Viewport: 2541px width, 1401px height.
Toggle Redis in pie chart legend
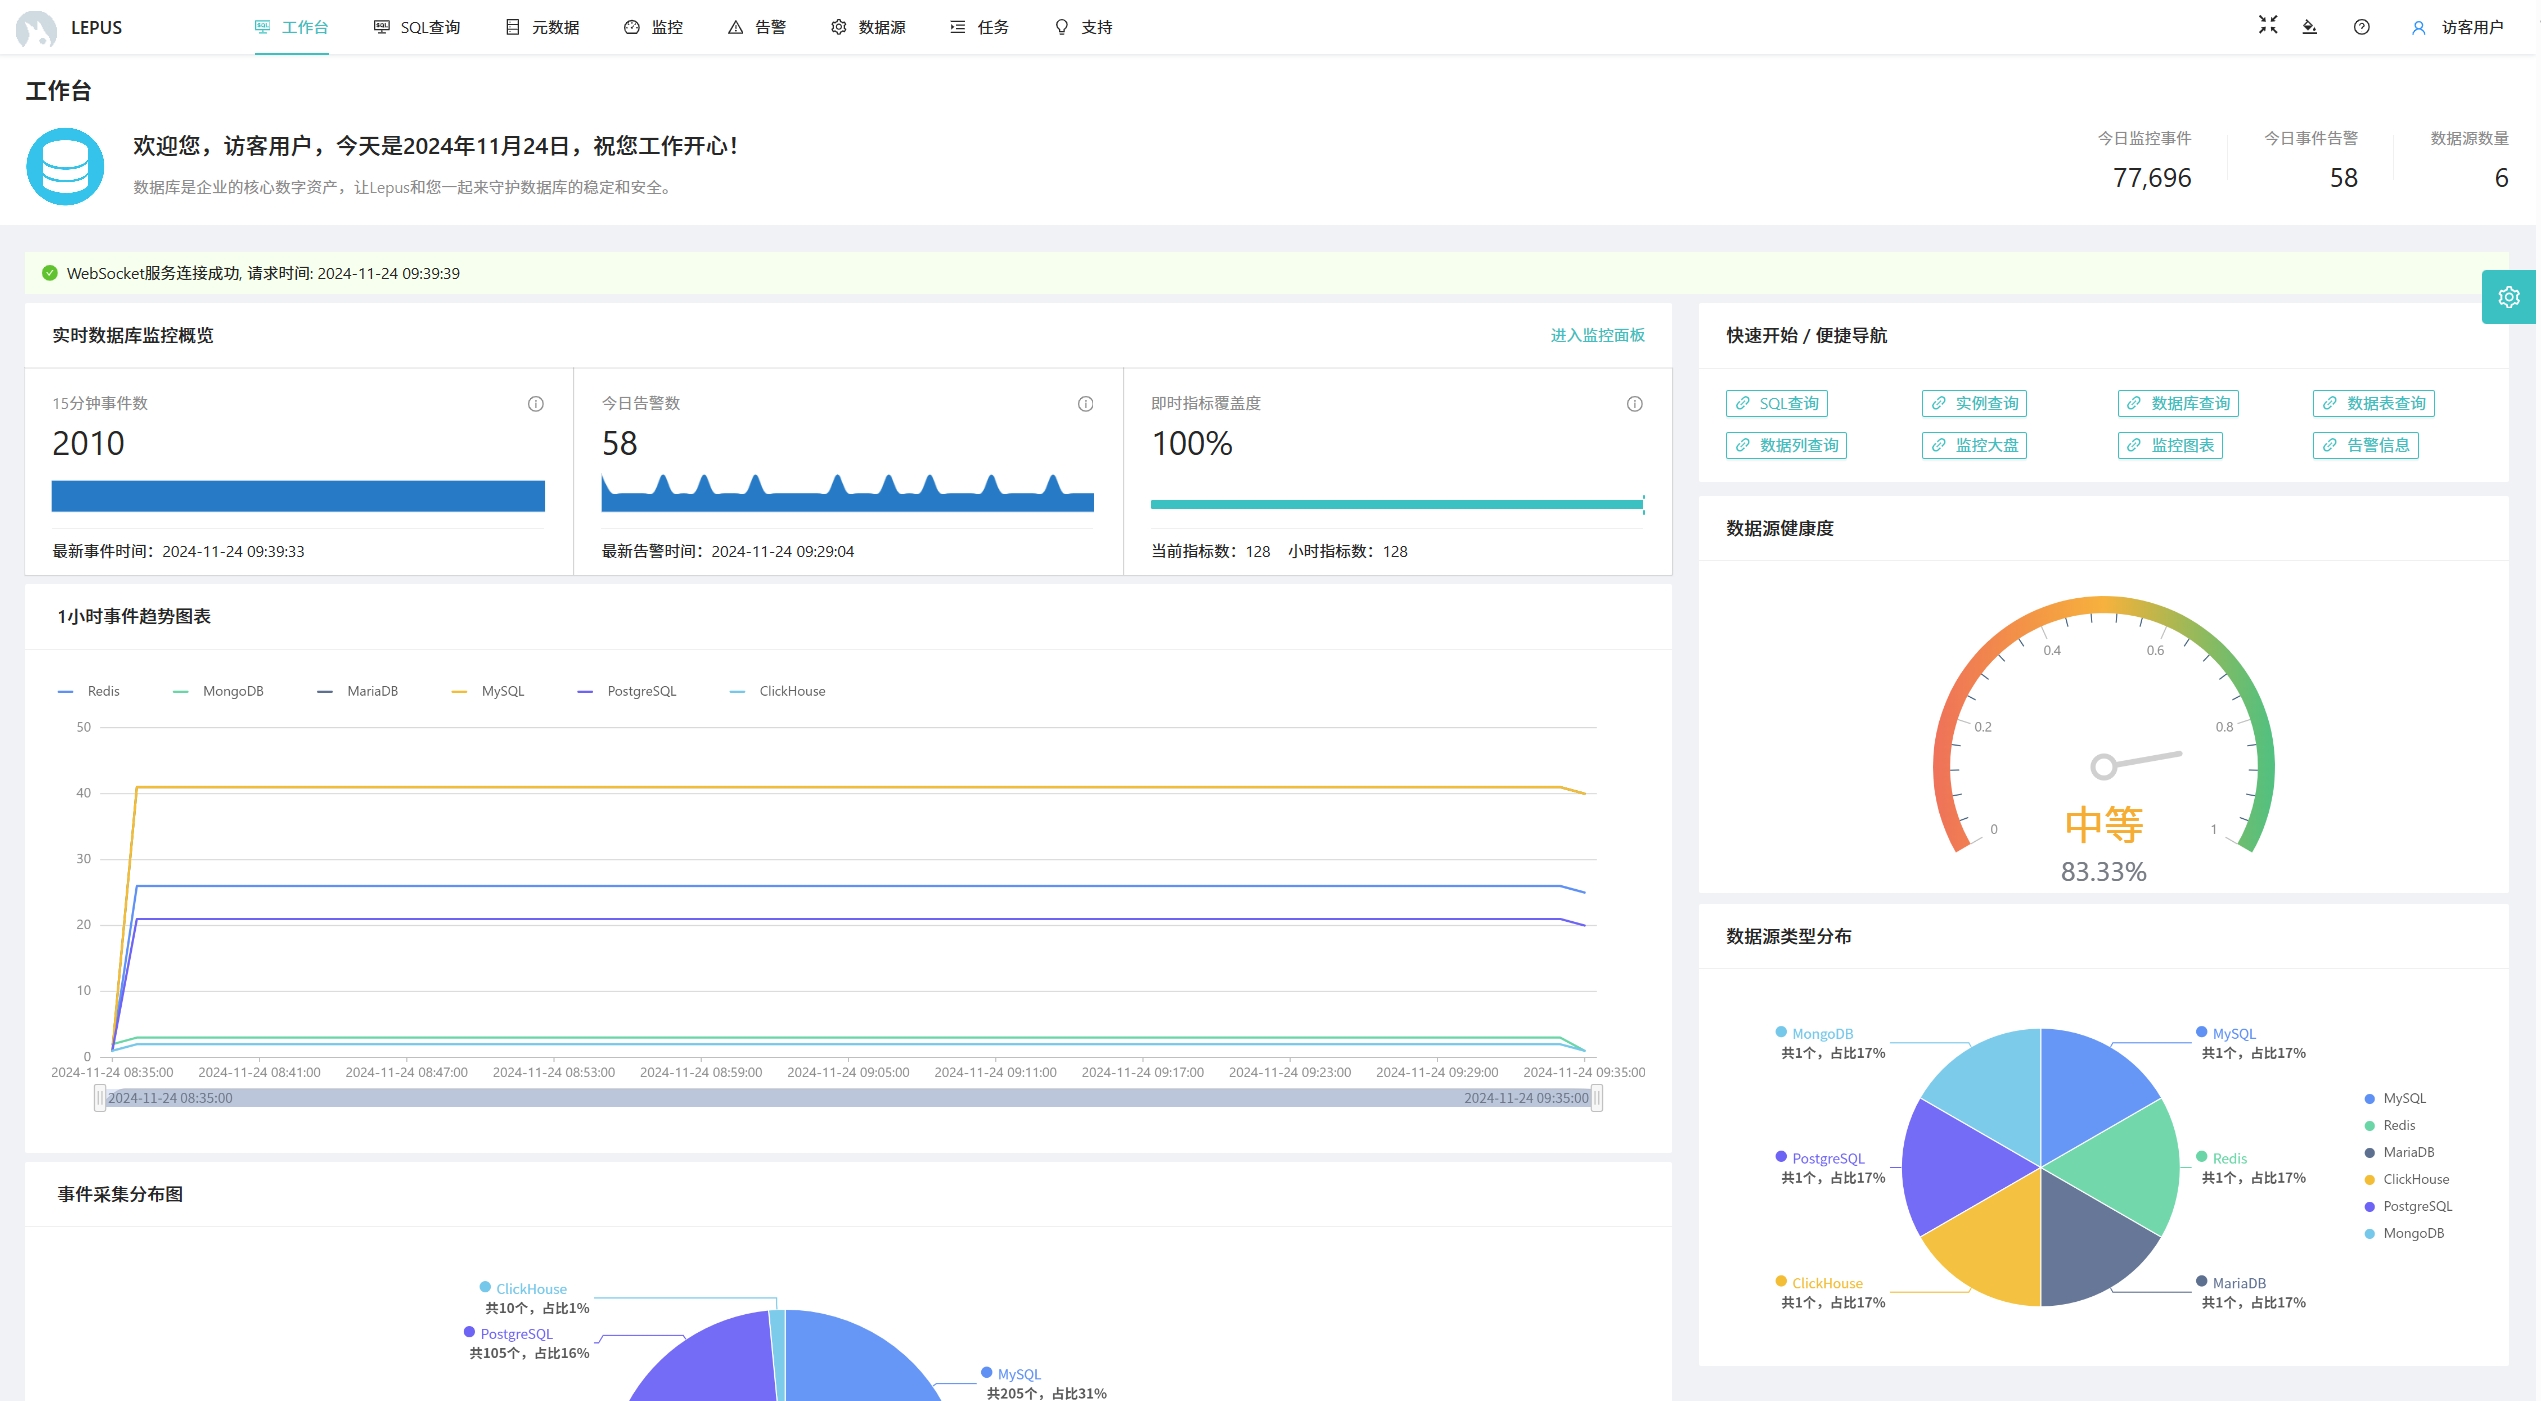coord(2389,1125)
